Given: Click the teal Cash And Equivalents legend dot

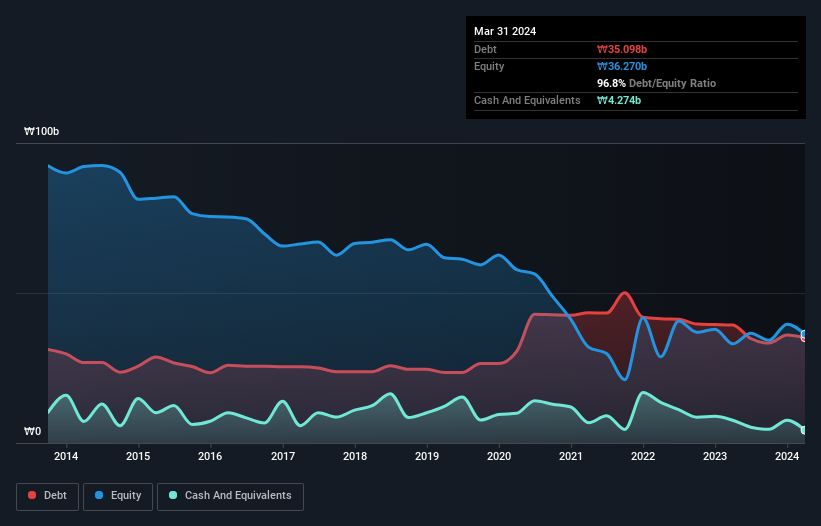Looking at the screenshot, I should [173, 495].
